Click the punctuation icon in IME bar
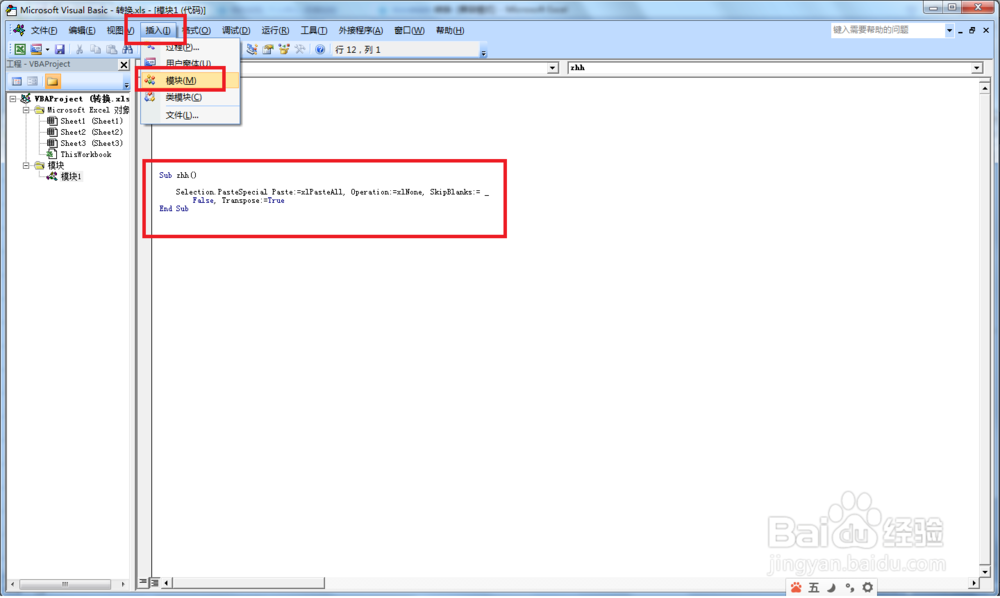Viewport: 1000px width, 598px height. [x=849, y=588]
